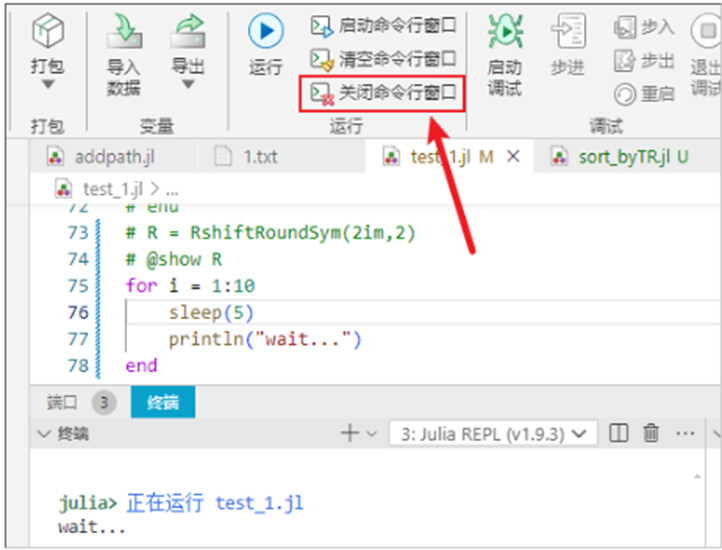Image resolution: width=722 pixels, height=550 pixels.
Task: Click the terminal scrollbar up arrow
Action: [x=697, y=477]
